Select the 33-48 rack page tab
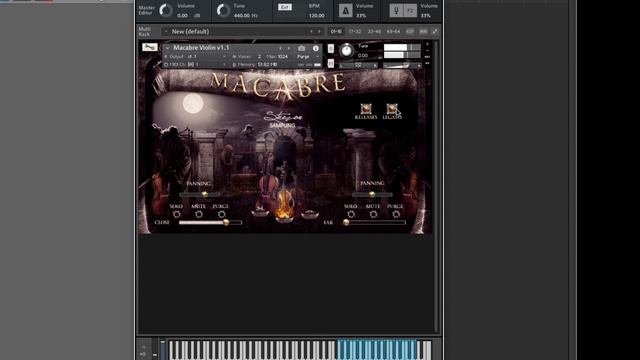Image resolution: width=640 pixels, height=360 pixels. [374, 31]
